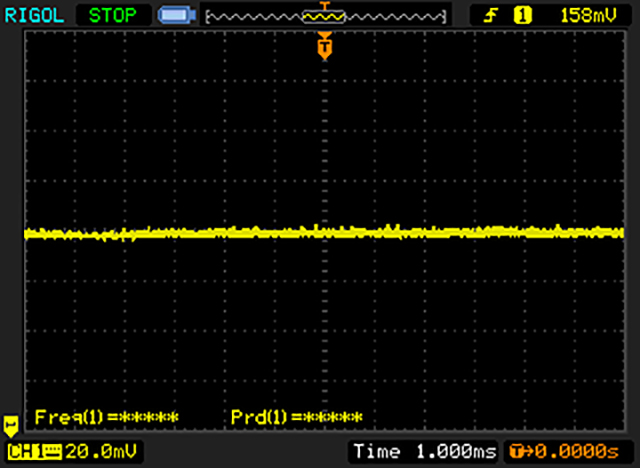Screen dimensions: 640x468
Task: Click the yellow channel 1 ground marker
Action: (11, 426)
